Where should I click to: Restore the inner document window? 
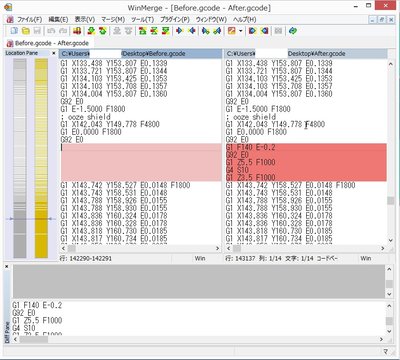pyautogui.click(x=382, y=20)
